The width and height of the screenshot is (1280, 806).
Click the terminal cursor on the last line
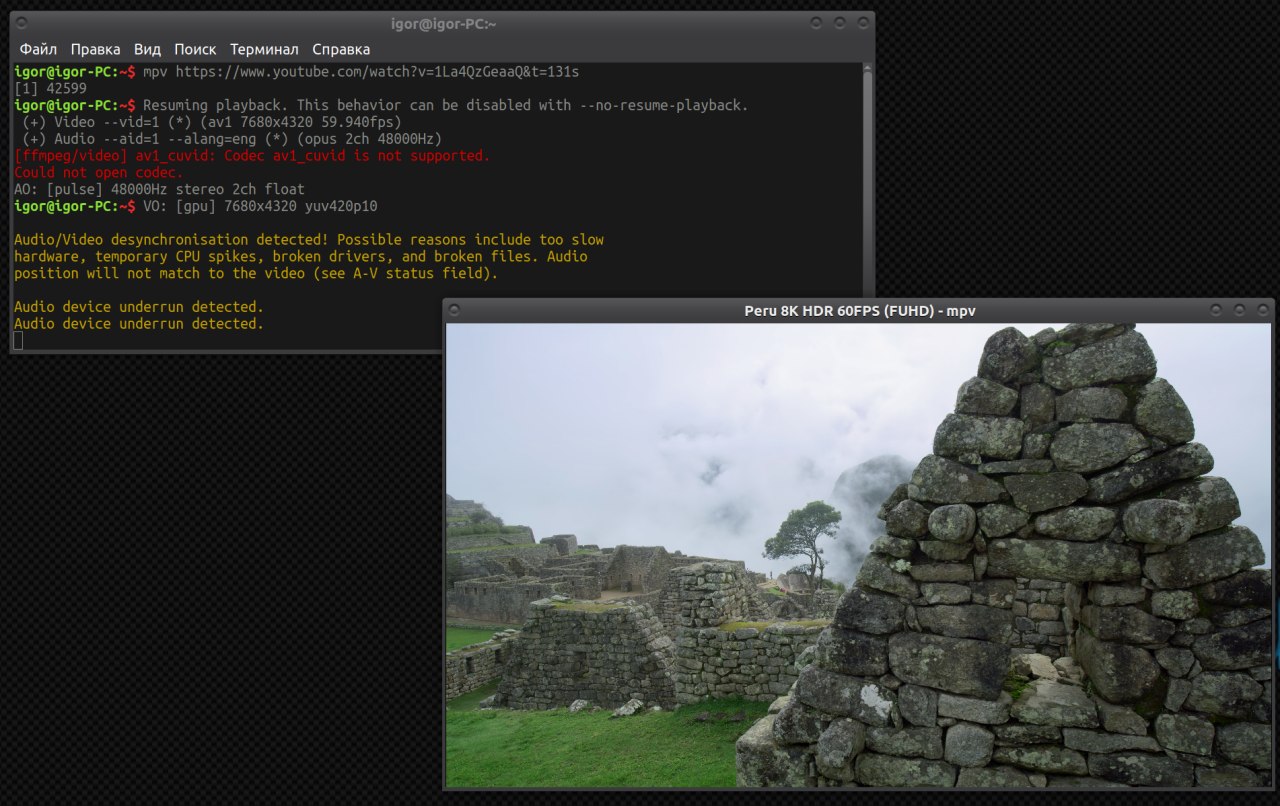click(18, 341)
